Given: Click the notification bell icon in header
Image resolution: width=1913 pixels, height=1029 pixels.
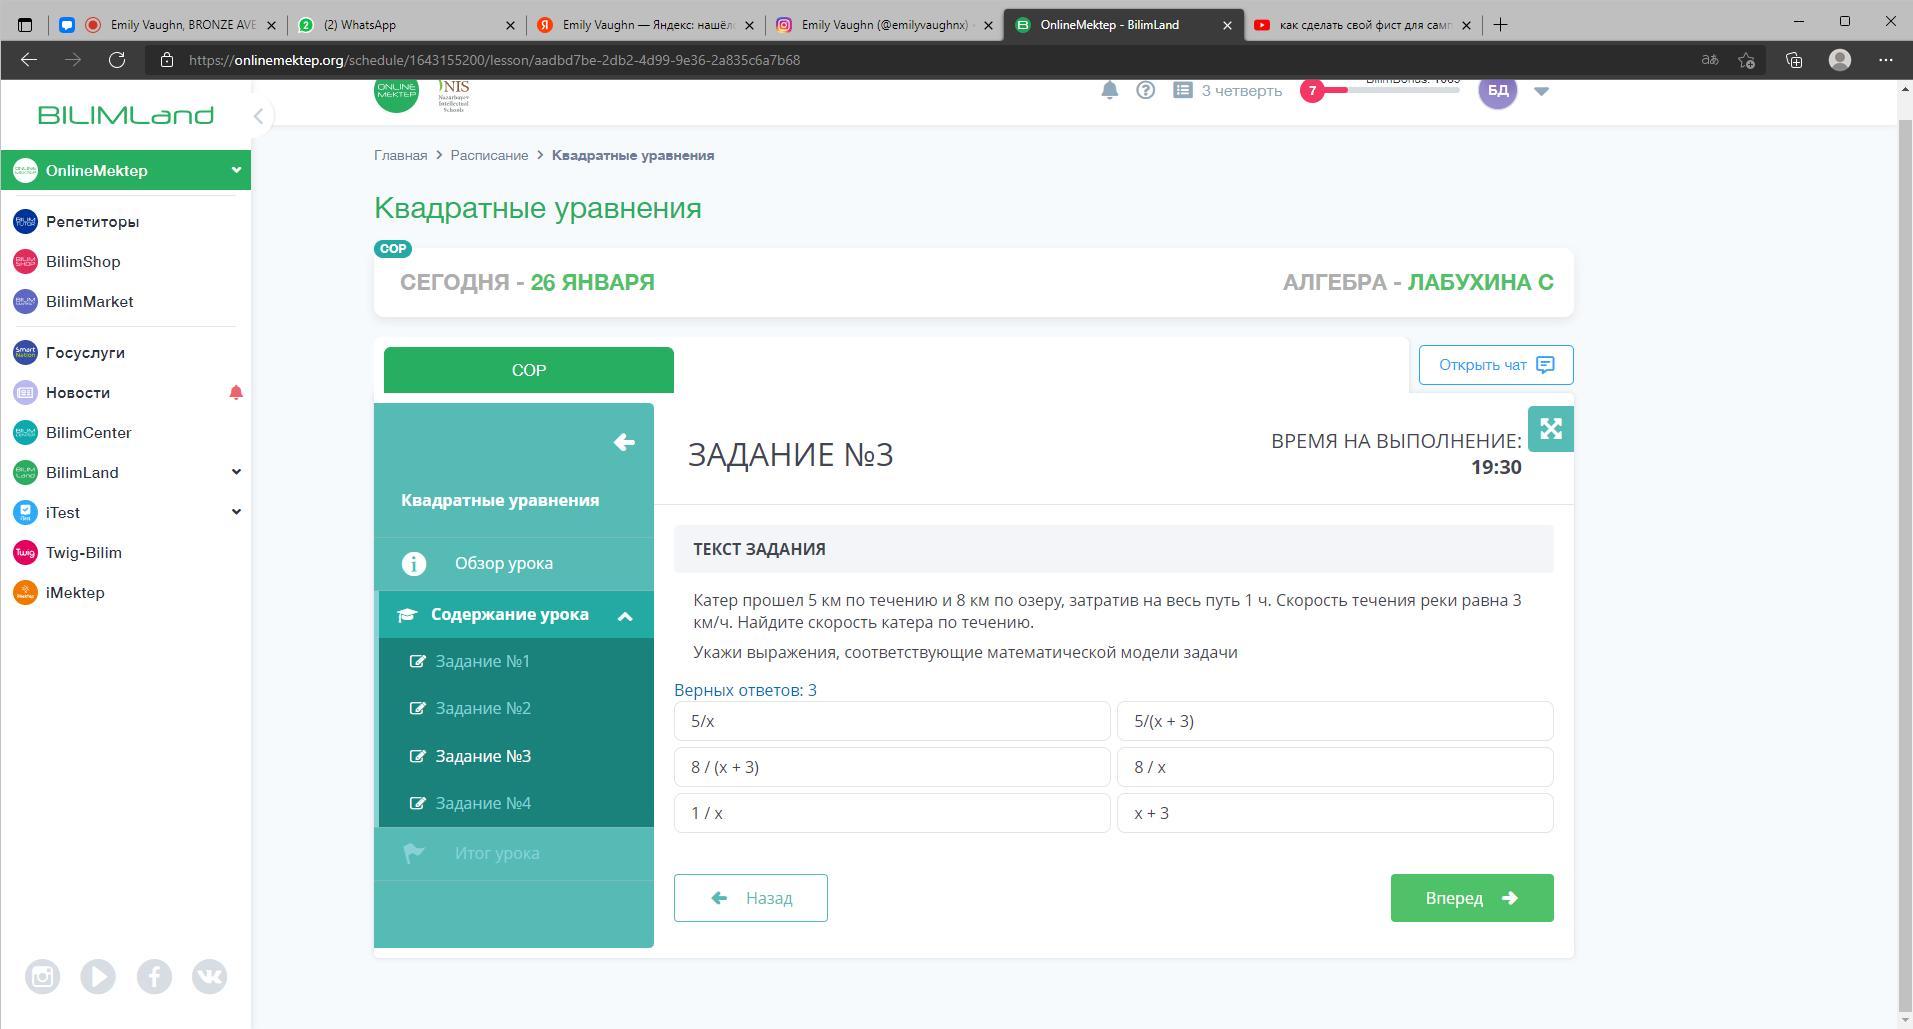Looking at the screenshot, I should coord(1109,90).
